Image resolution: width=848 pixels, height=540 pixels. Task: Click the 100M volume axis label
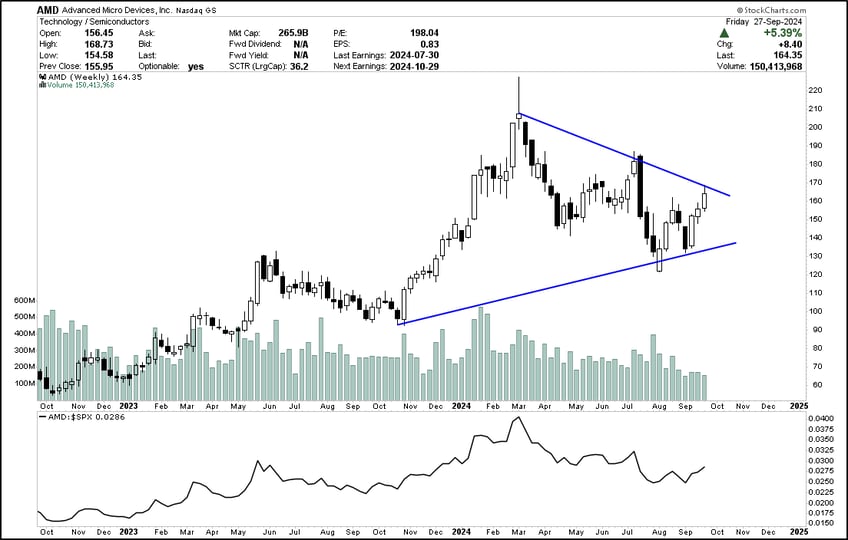[x=25, y=383]
